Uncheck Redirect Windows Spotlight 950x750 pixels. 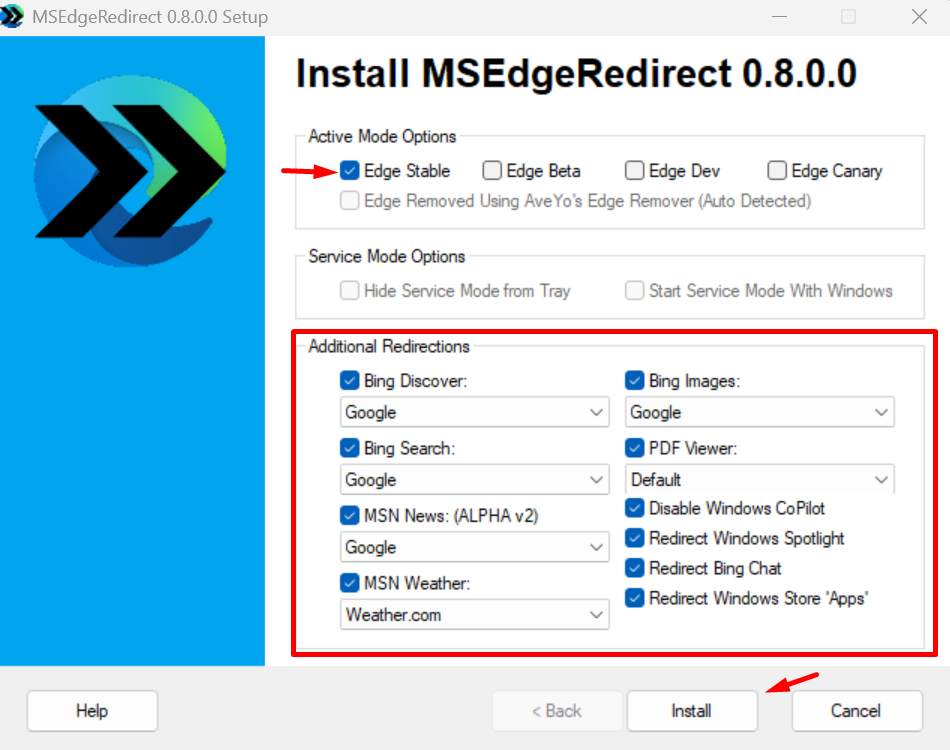point(634,538)
